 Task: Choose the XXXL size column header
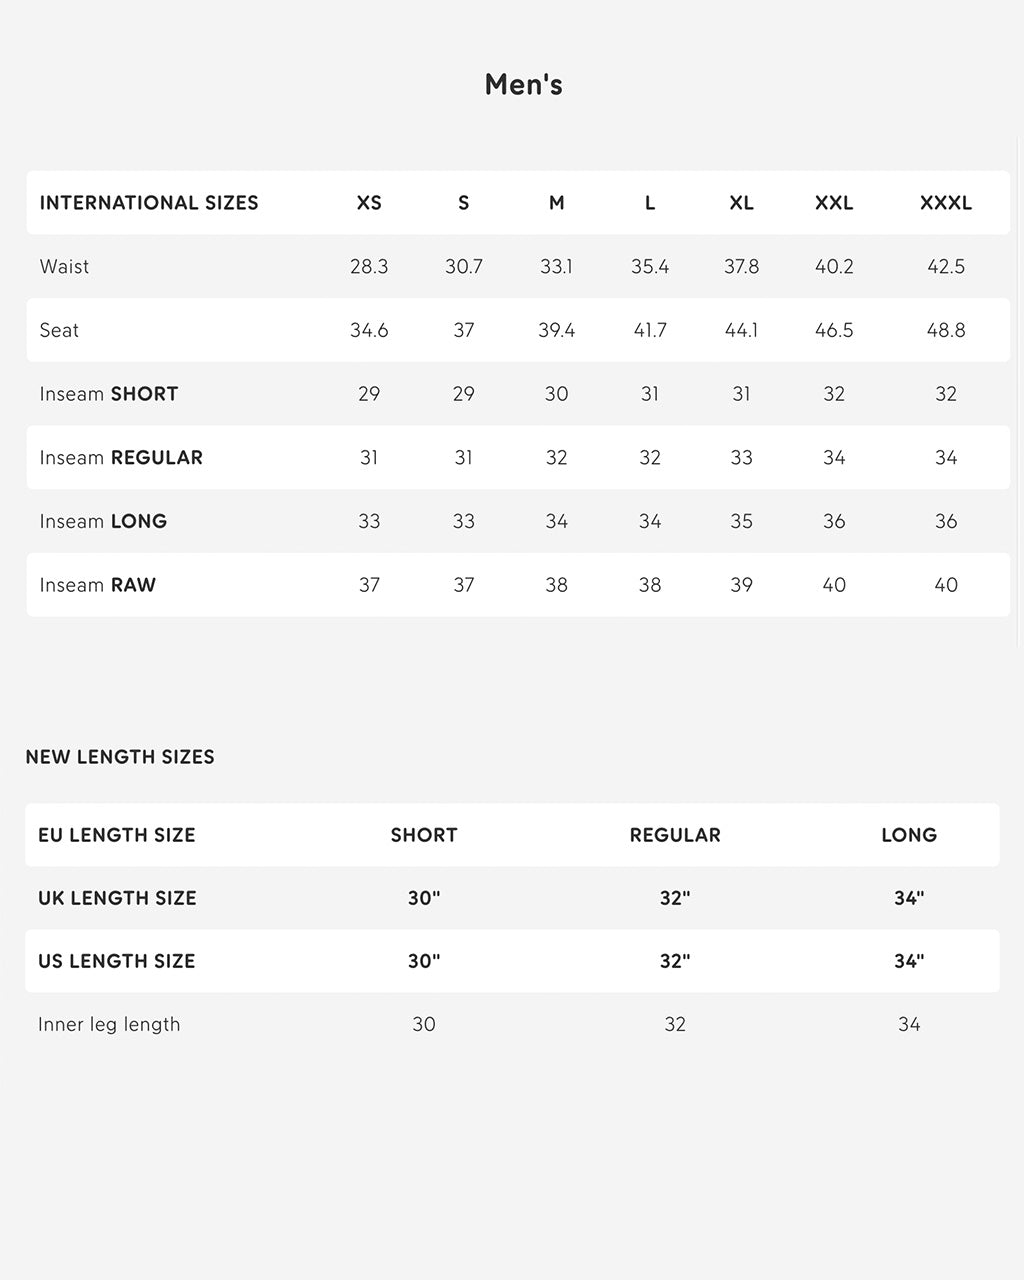[x=945, y=203]
